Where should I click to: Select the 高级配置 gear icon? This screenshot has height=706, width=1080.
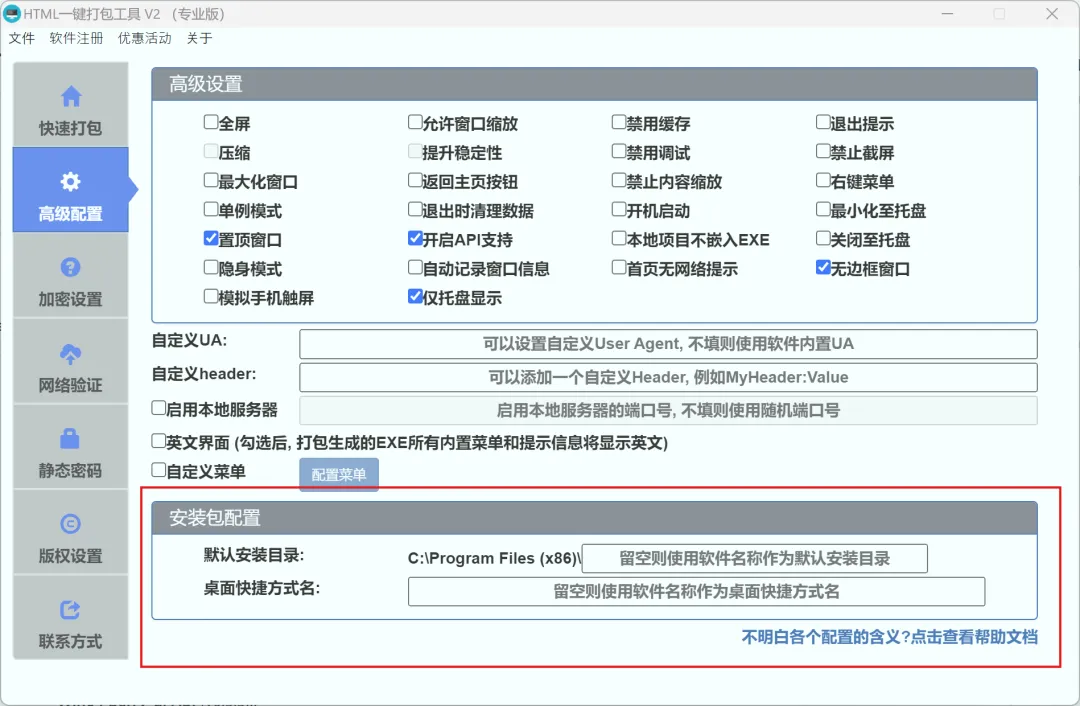tap(70, 182)
